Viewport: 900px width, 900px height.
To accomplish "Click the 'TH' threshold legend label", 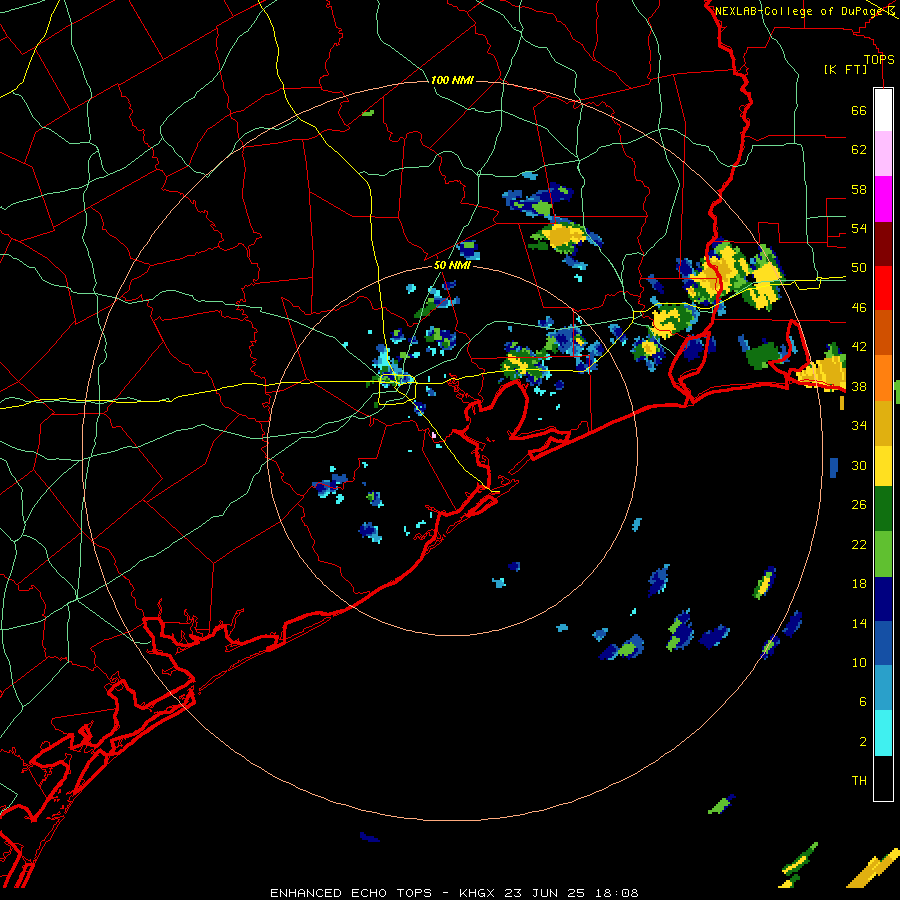I will [x=859, y=781].
